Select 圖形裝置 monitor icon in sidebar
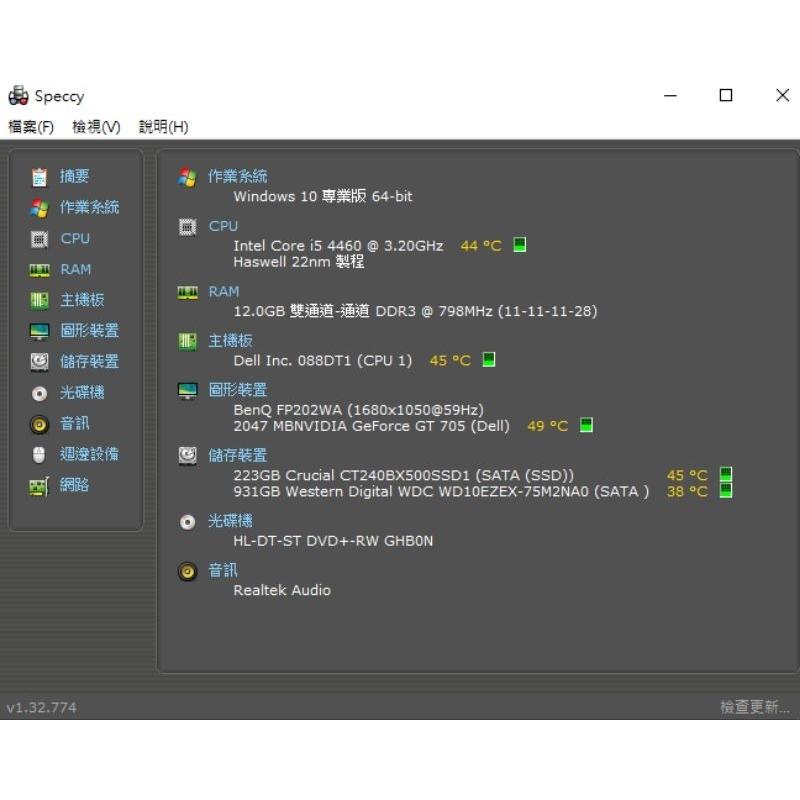 point(39,332)
